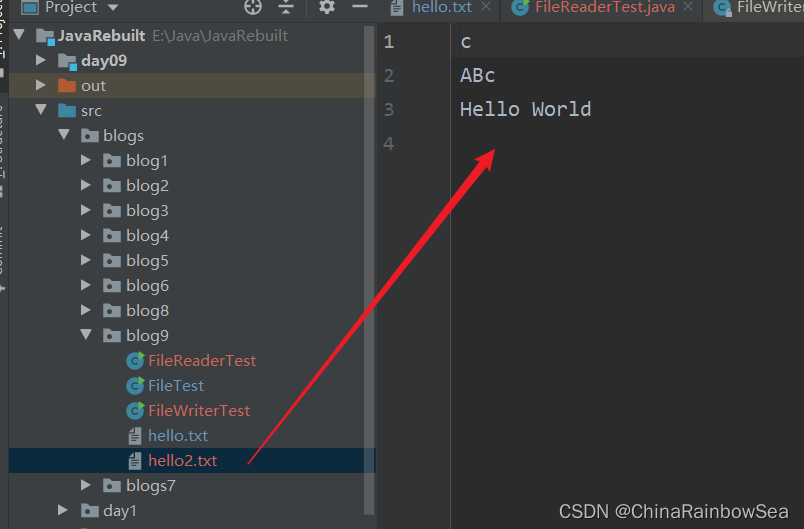The width and height of the screenshot is (804, 529).
Task: Click the blog8 package folder icon
Action: (x=112, y=311)
